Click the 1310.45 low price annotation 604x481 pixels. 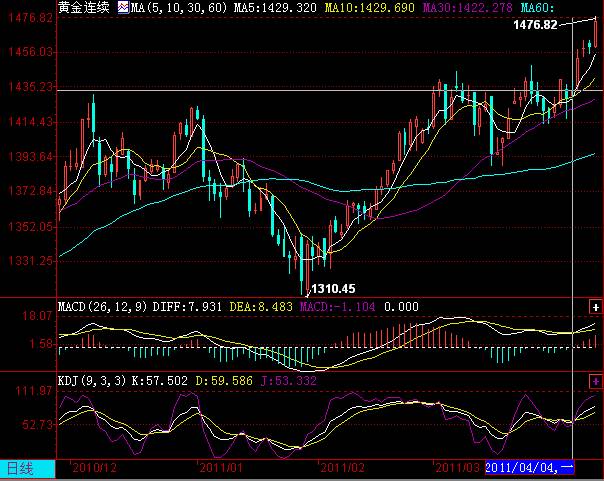(x=333, y=288)
